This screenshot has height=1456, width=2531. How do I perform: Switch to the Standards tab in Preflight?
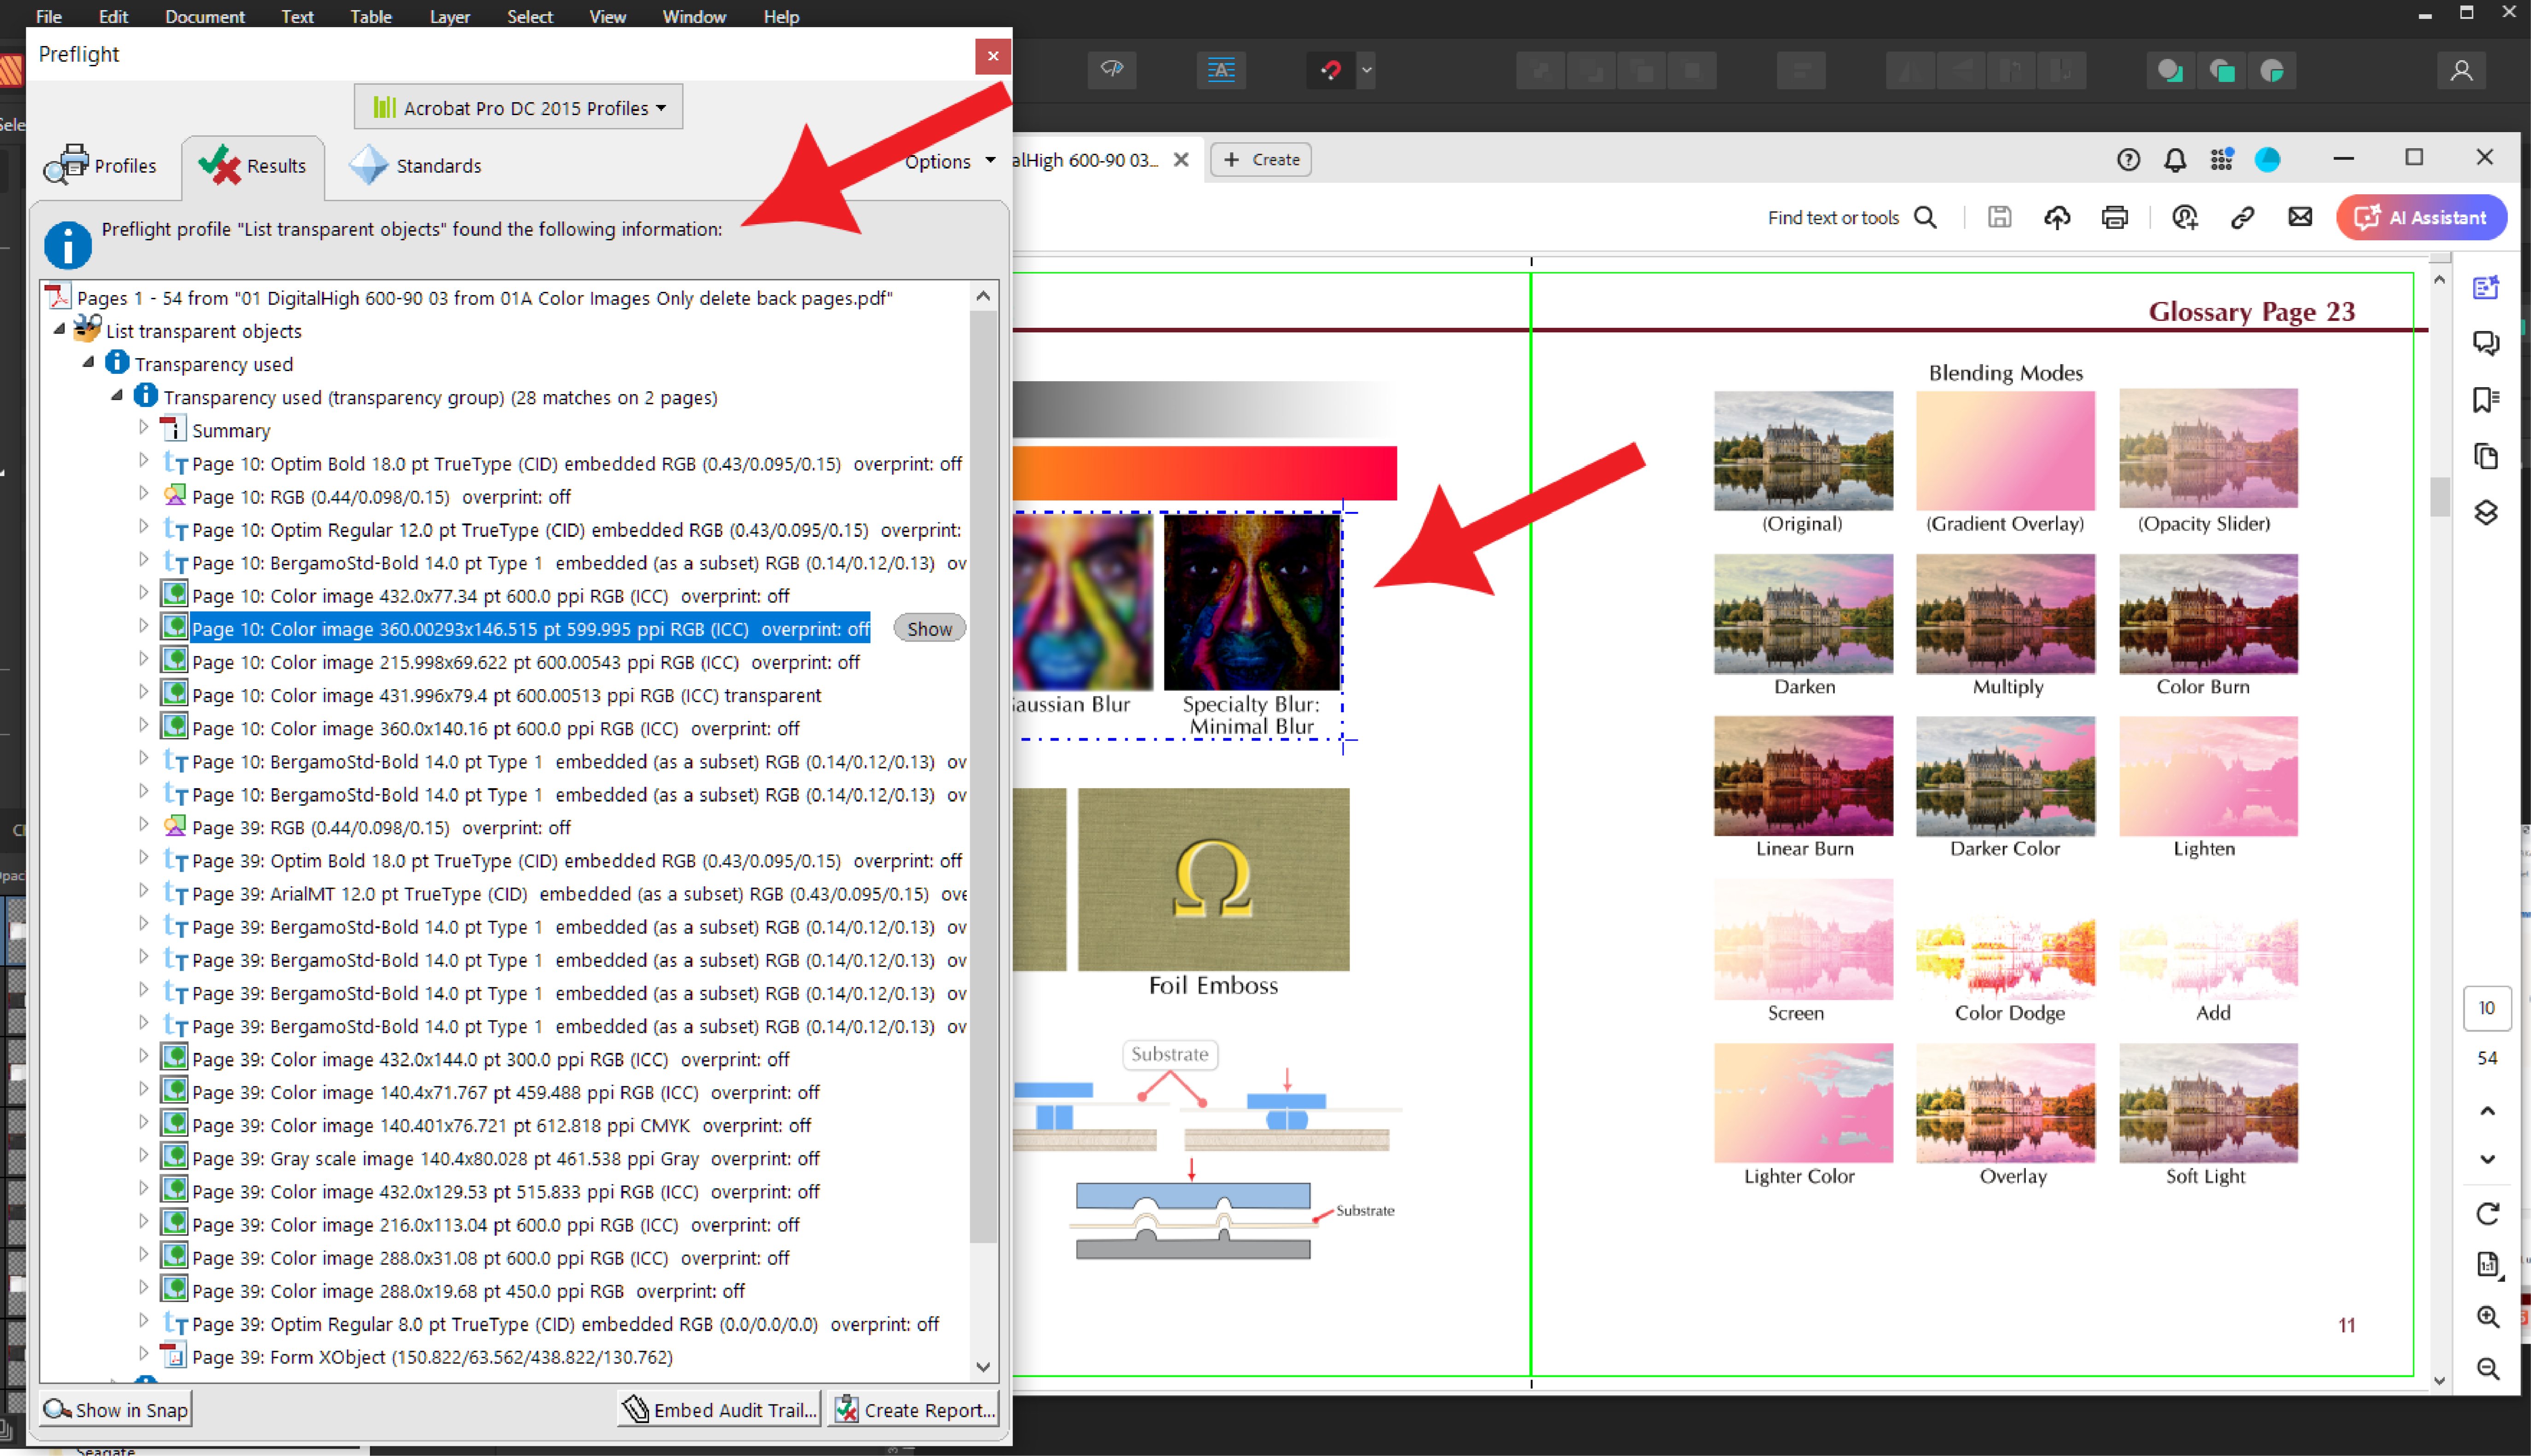pyautogui.click(x=415, y=165)
